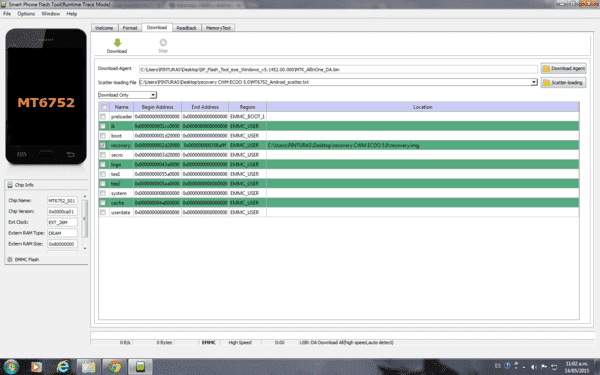The height and width of the screenshot is (375, 600).
Task: Open the Download Only mode dropdown
Action: click(127, 95)
